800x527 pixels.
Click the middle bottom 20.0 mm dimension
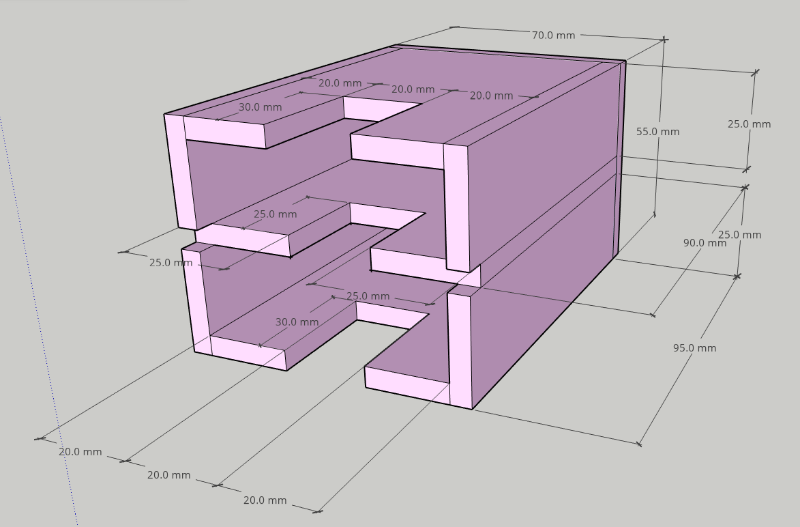(x=169, y=475)
